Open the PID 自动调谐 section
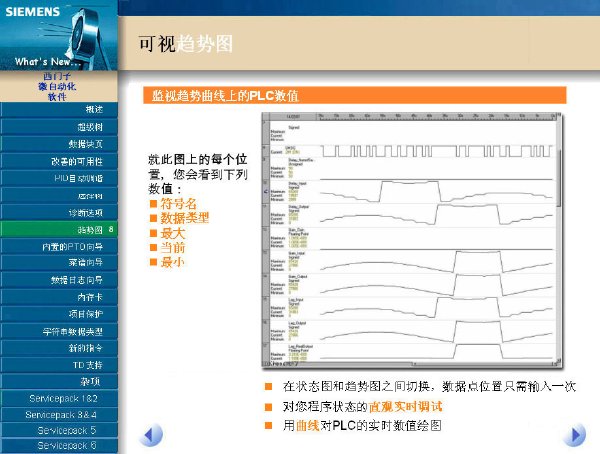Screen dimensions: 600x454 [x=59, y=178]
